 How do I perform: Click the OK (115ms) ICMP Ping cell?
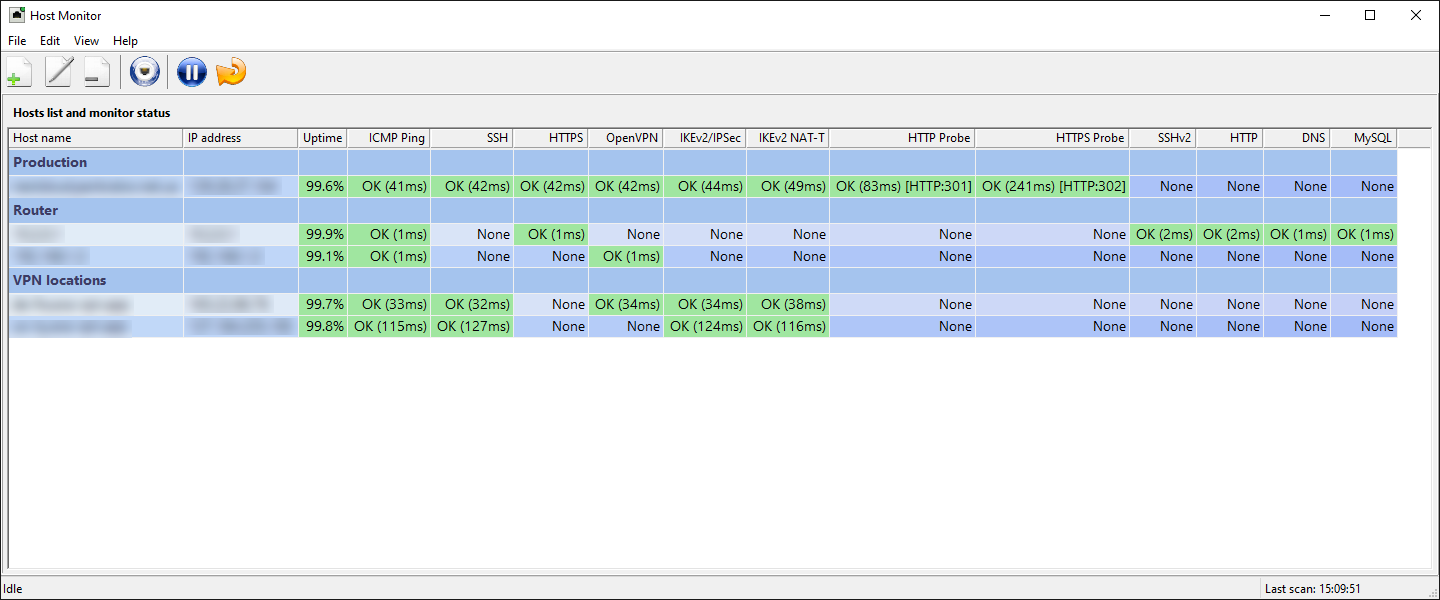(389, 326)
